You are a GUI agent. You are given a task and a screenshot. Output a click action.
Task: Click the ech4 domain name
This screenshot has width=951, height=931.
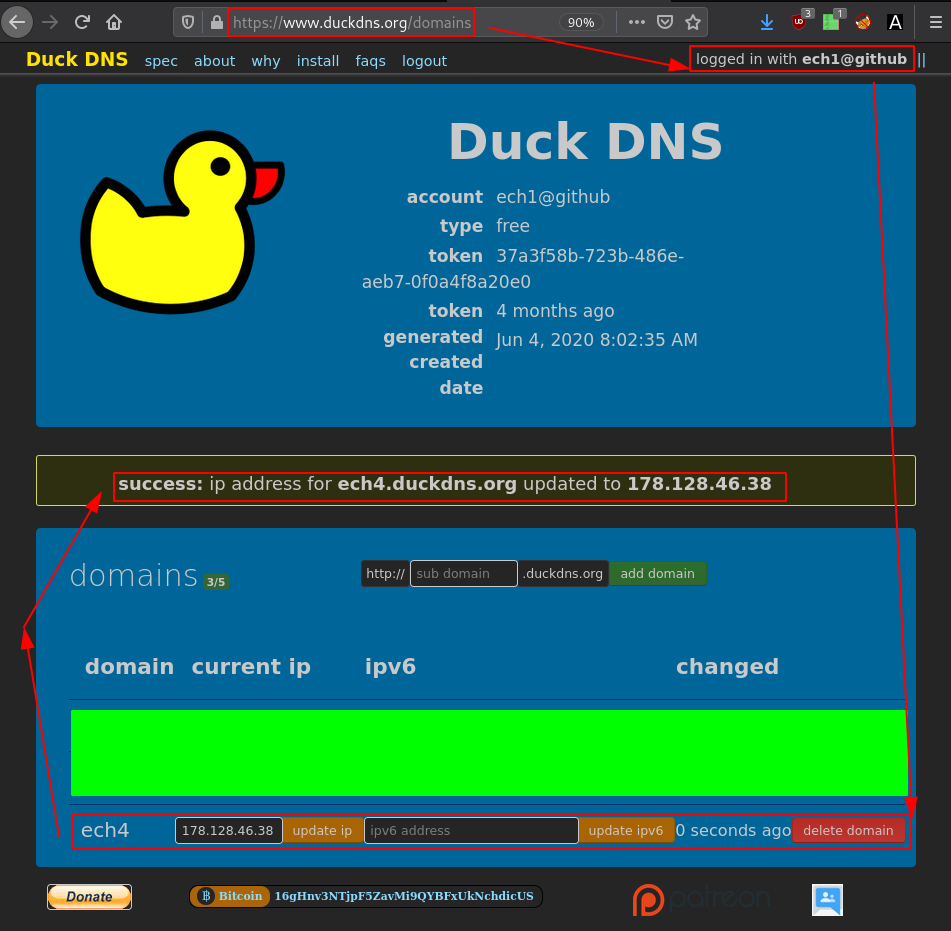[x=105, y=830]
